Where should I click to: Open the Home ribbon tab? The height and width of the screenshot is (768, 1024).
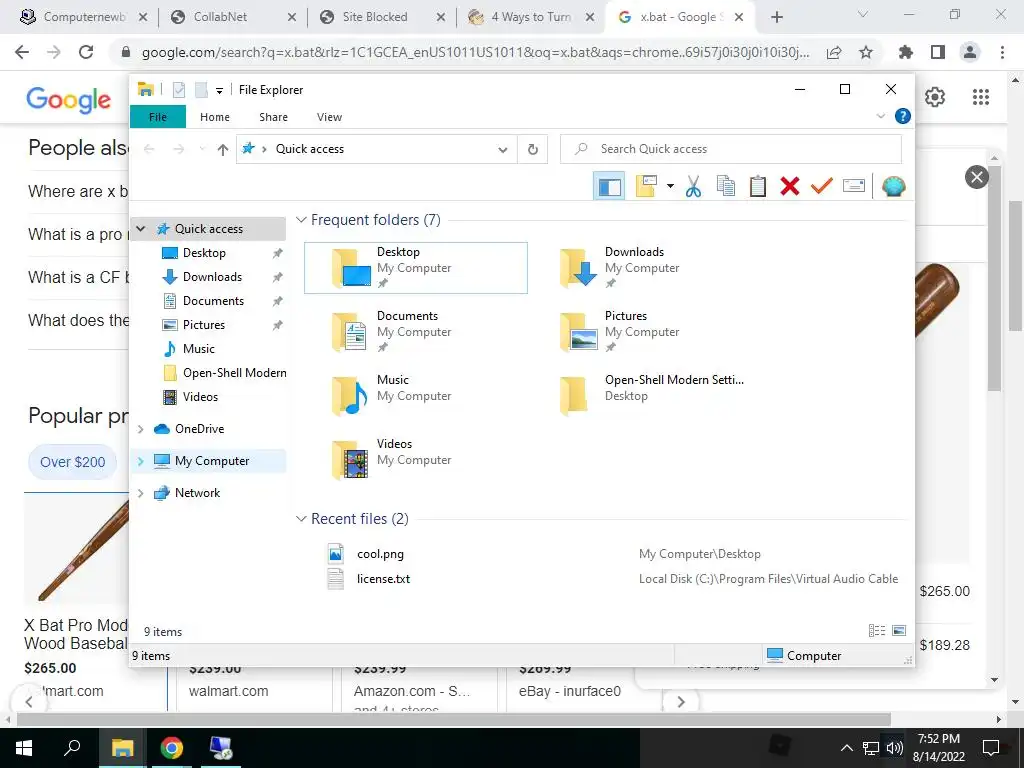(x=215, y=117)
